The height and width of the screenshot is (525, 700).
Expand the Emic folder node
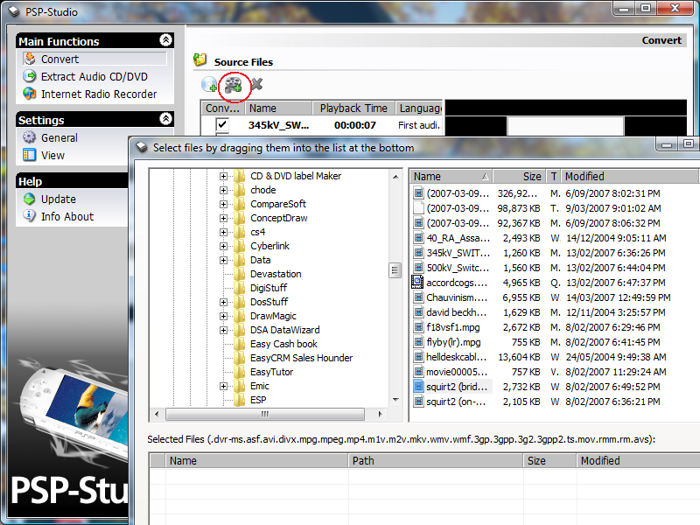click(x=223, y=386)
